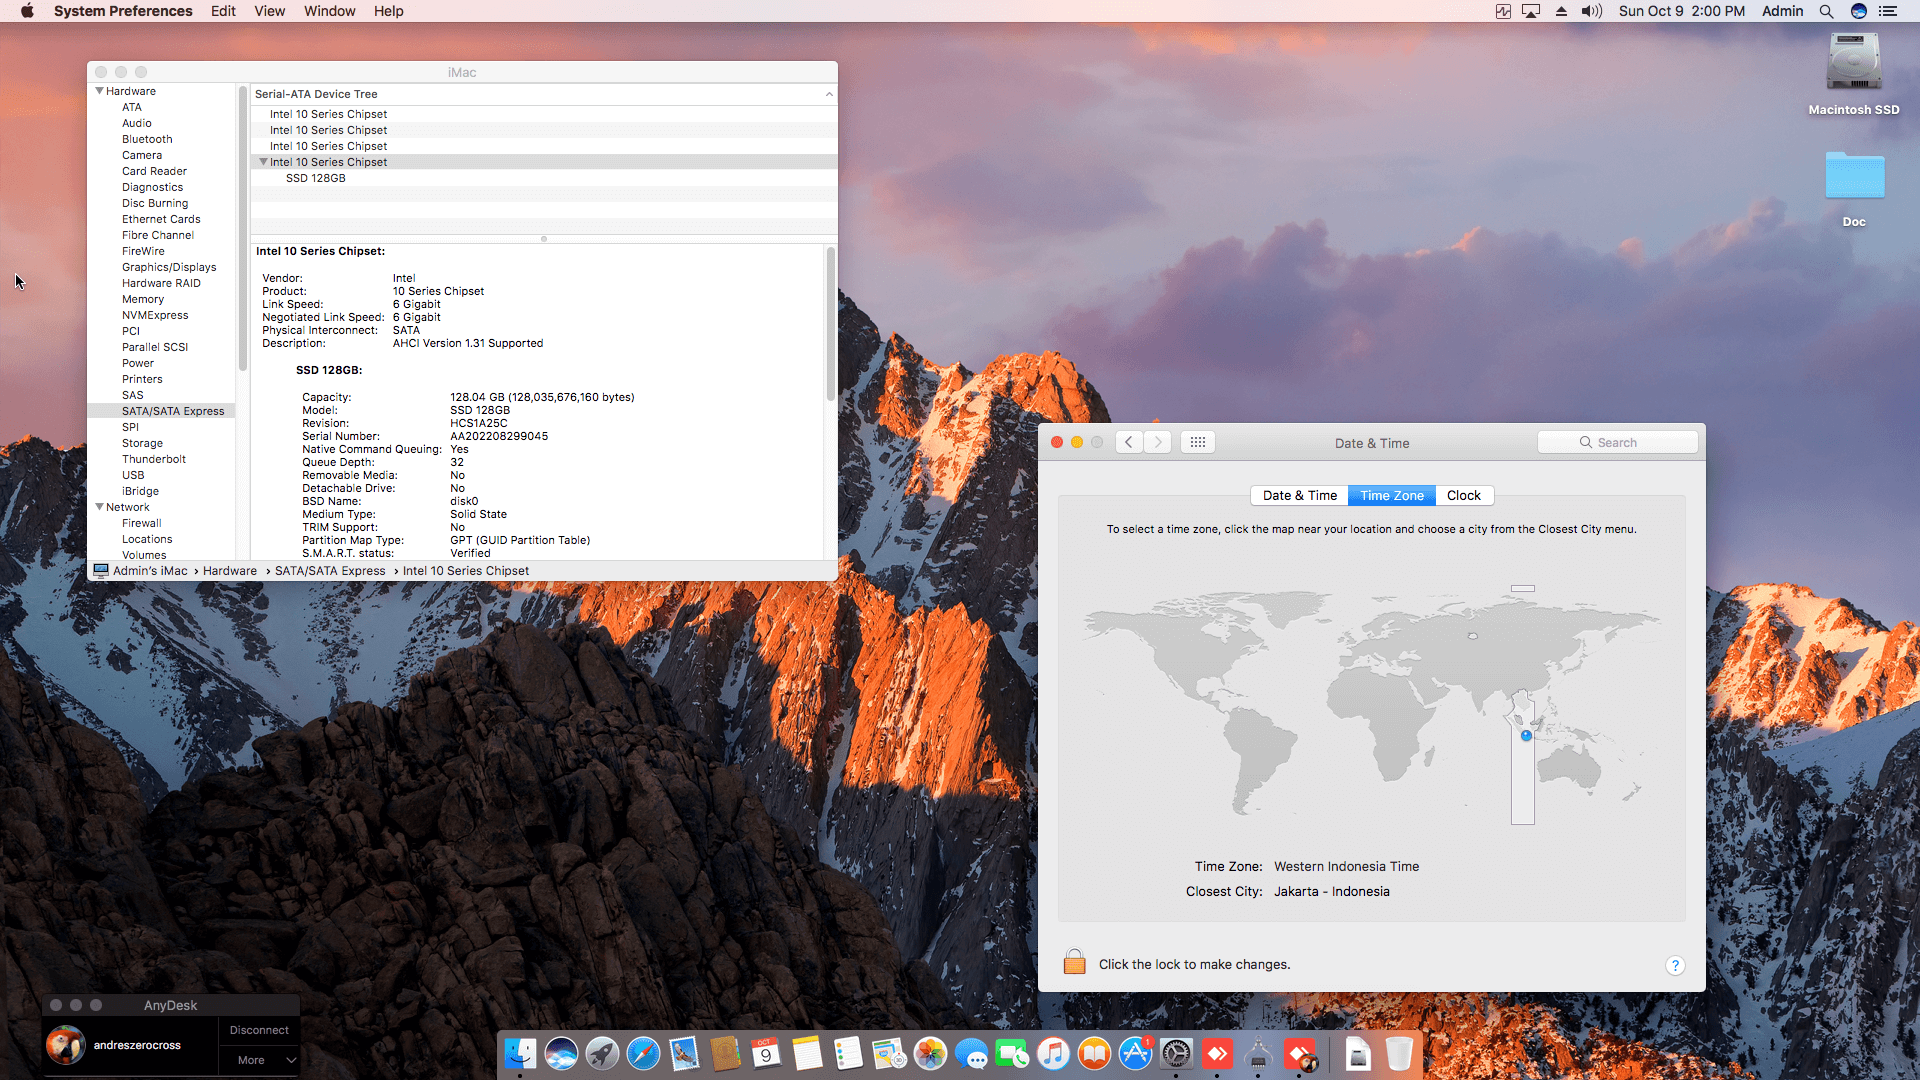Open AirPlay display menu bar icon
Image resolution: width=1920 pixels, height=1080 pixels.
click(1531, 11)
